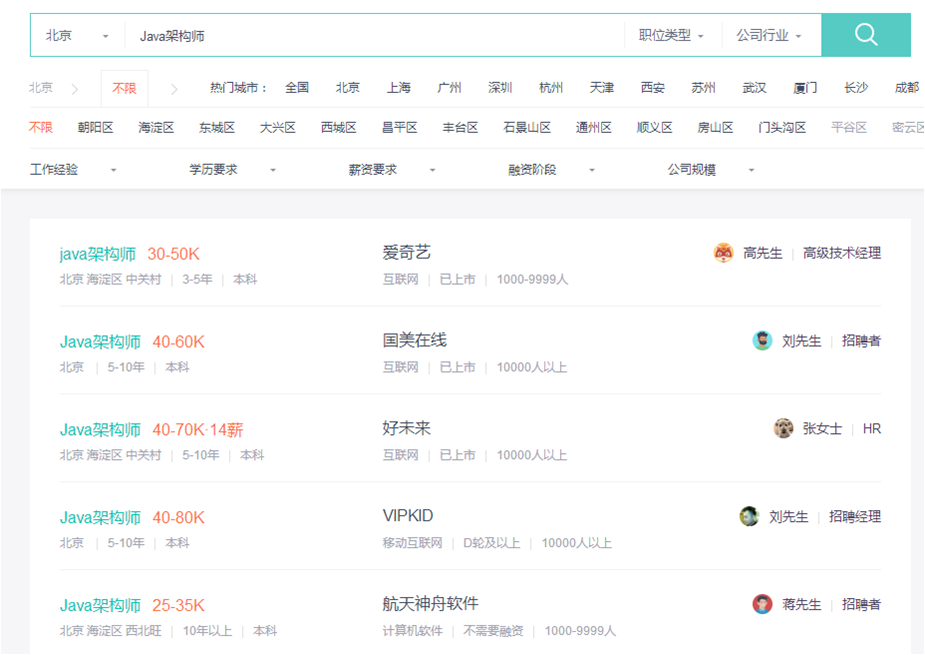Open the 北京 city dropdown in search bar
Screen dimensions: 925x655
(77, 35)
